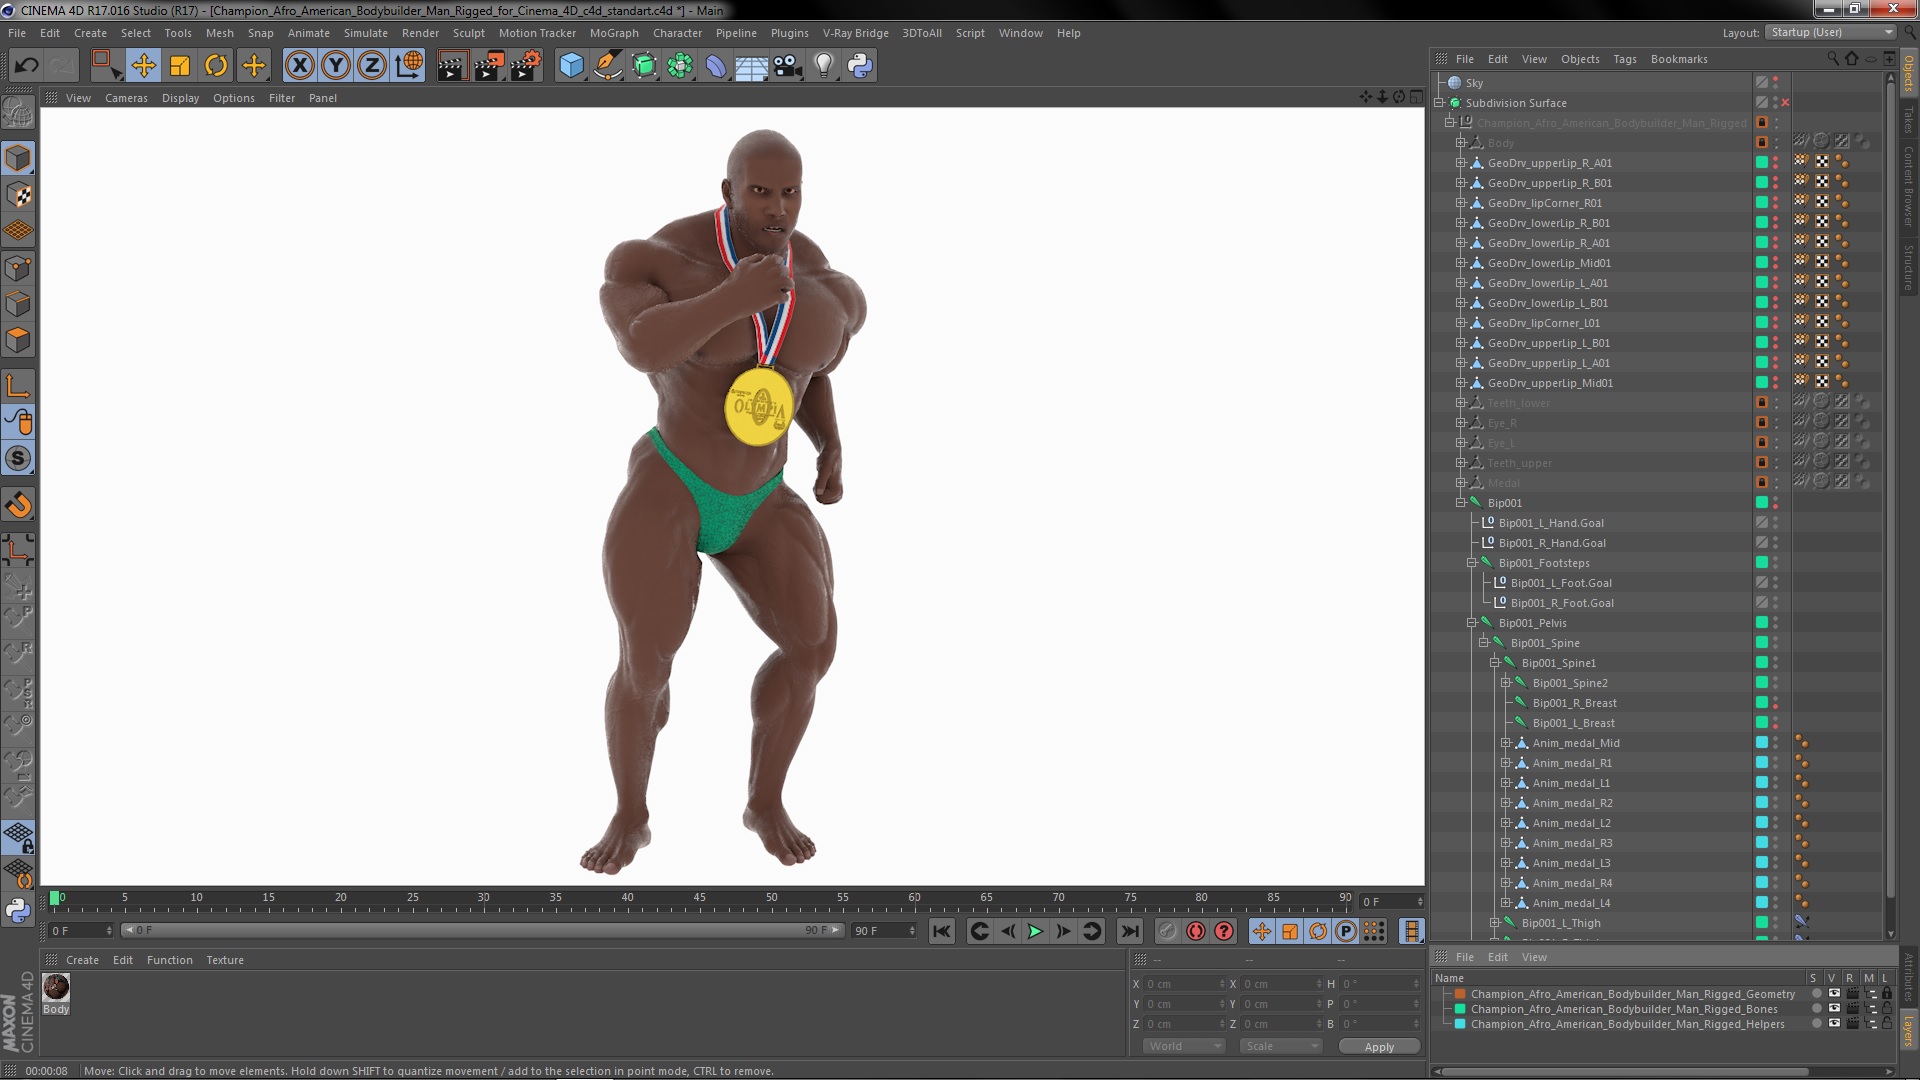Click Record Active Objects button

(1167, 931)
